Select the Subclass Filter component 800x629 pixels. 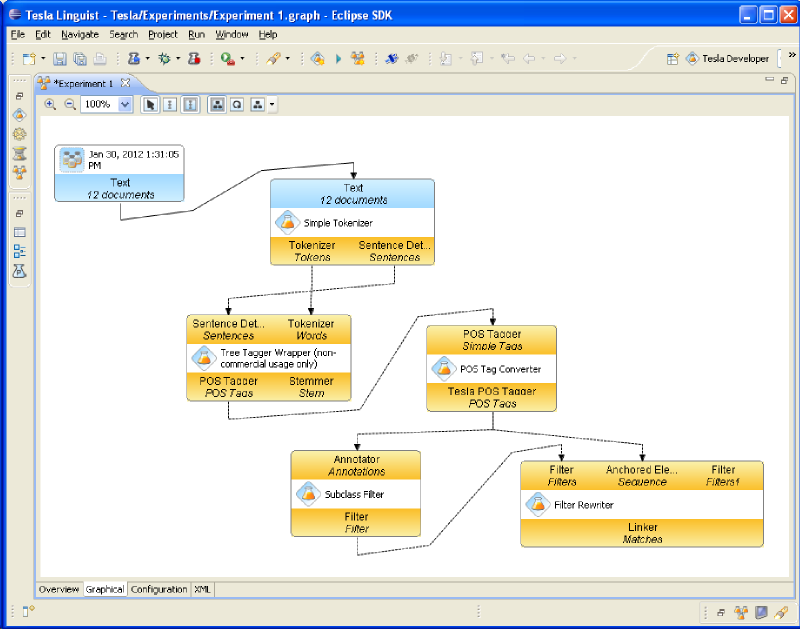pyautogui.click(x=356, y=494)
